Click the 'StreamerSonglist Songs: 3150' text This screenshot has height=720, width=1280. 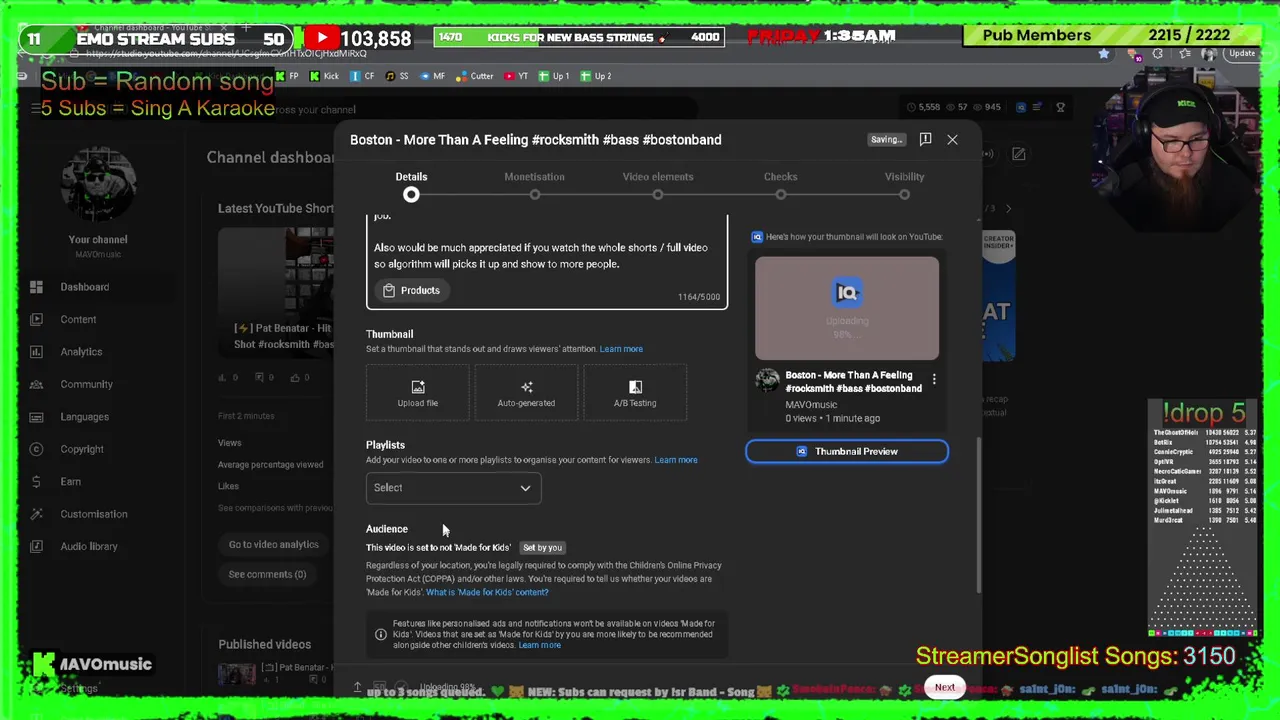coord(1076,656)
